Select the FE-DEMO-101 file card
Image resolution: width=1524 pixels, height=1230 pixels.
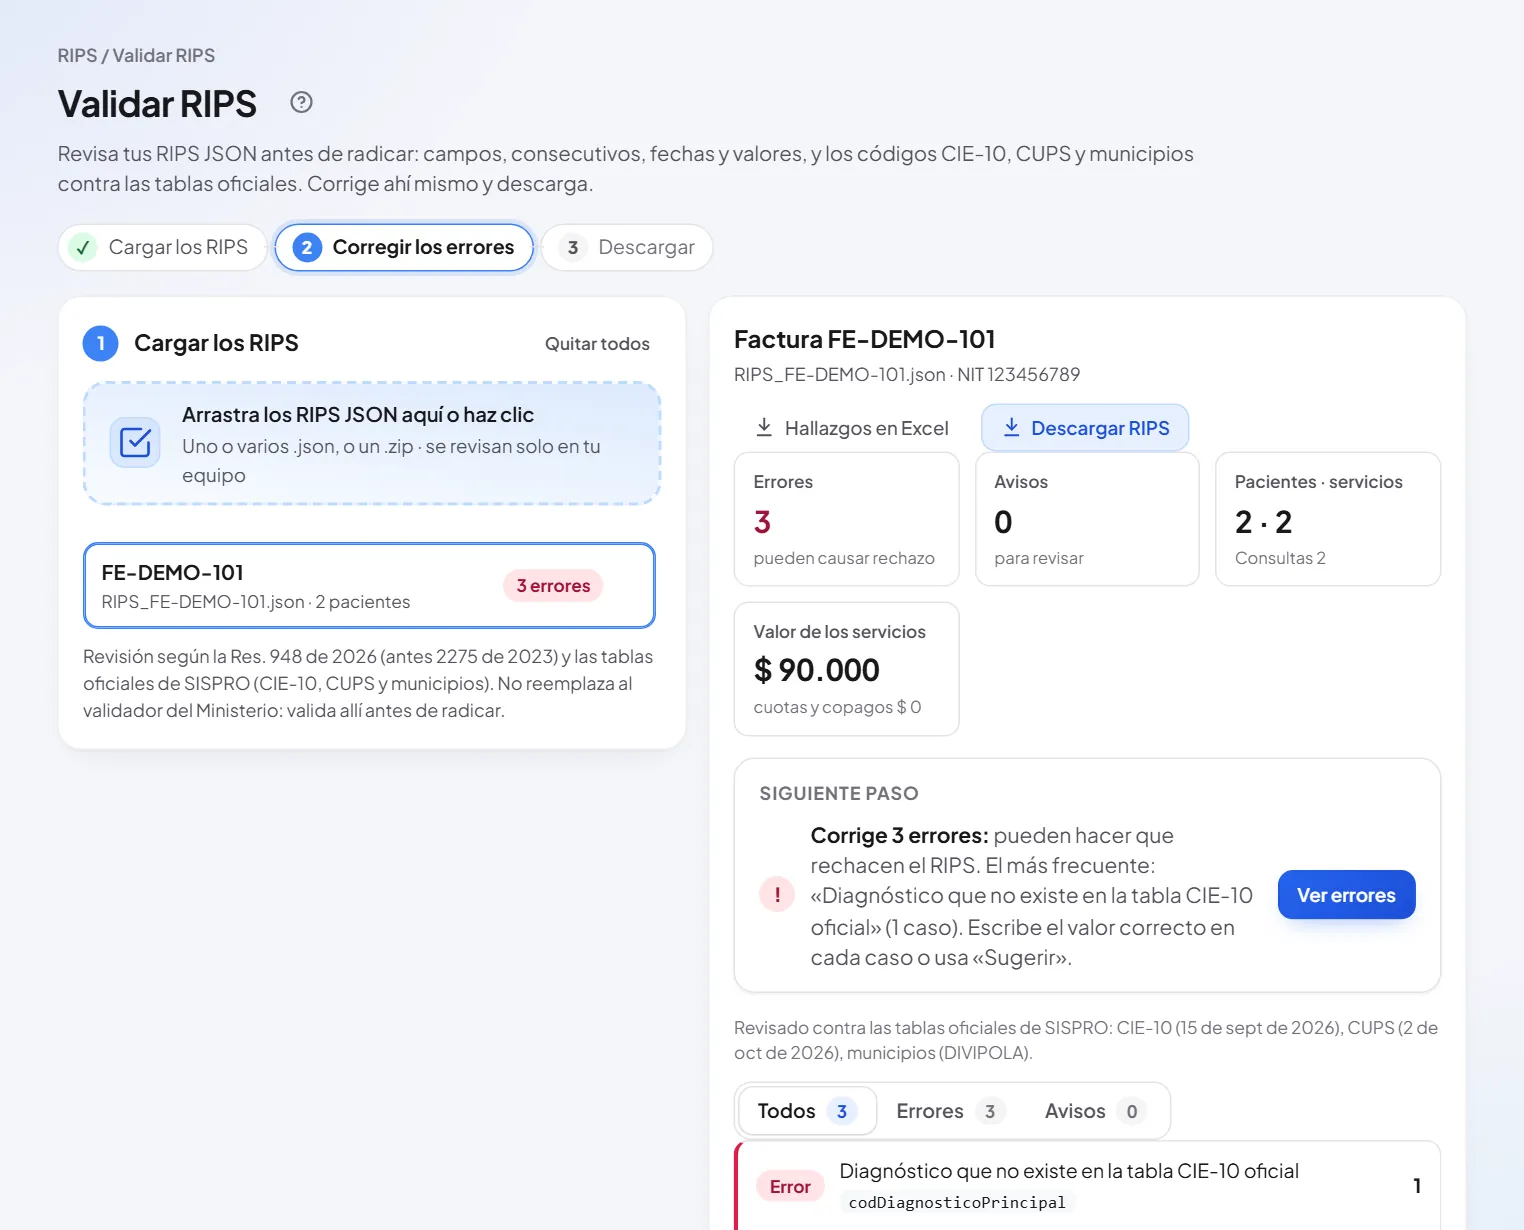point(369,586)
